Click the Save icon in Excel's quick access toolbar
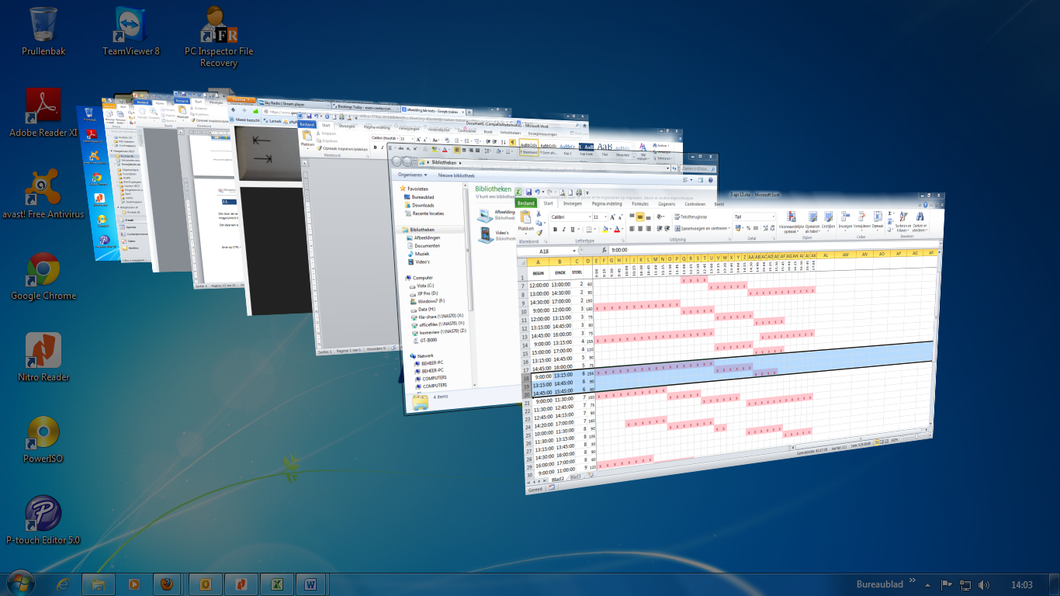1060x596 pixels. (529, 192)
